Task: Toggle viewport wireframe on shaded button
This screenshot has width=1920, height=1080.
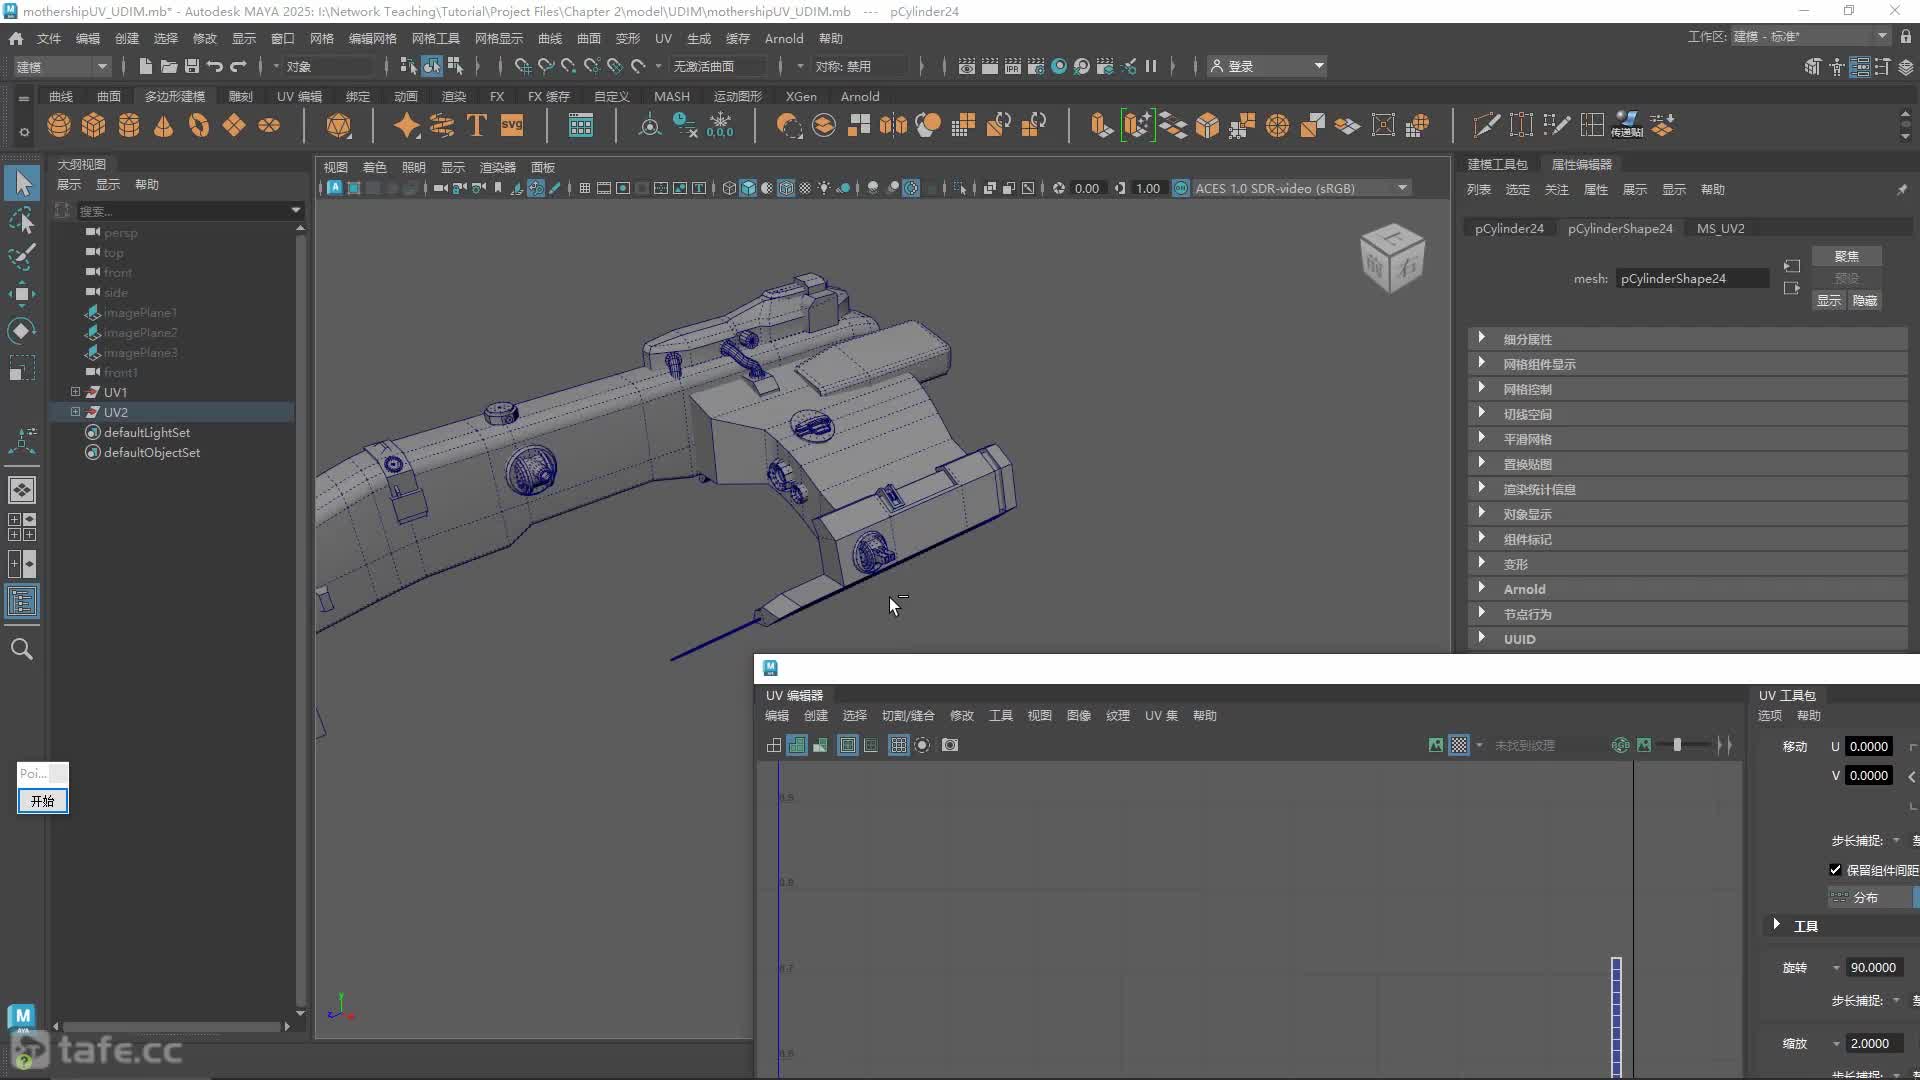Action: [786, 188]
